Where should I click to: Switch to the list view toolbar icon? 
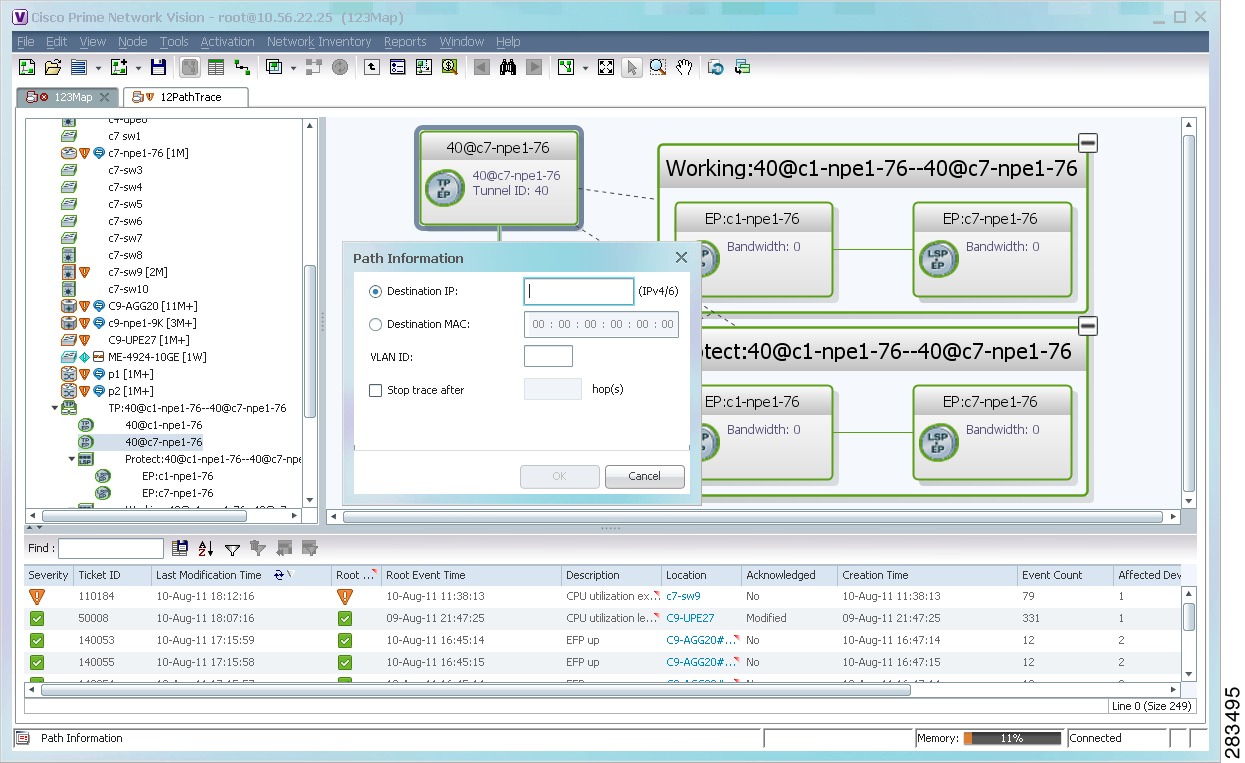tap(215, 67)
